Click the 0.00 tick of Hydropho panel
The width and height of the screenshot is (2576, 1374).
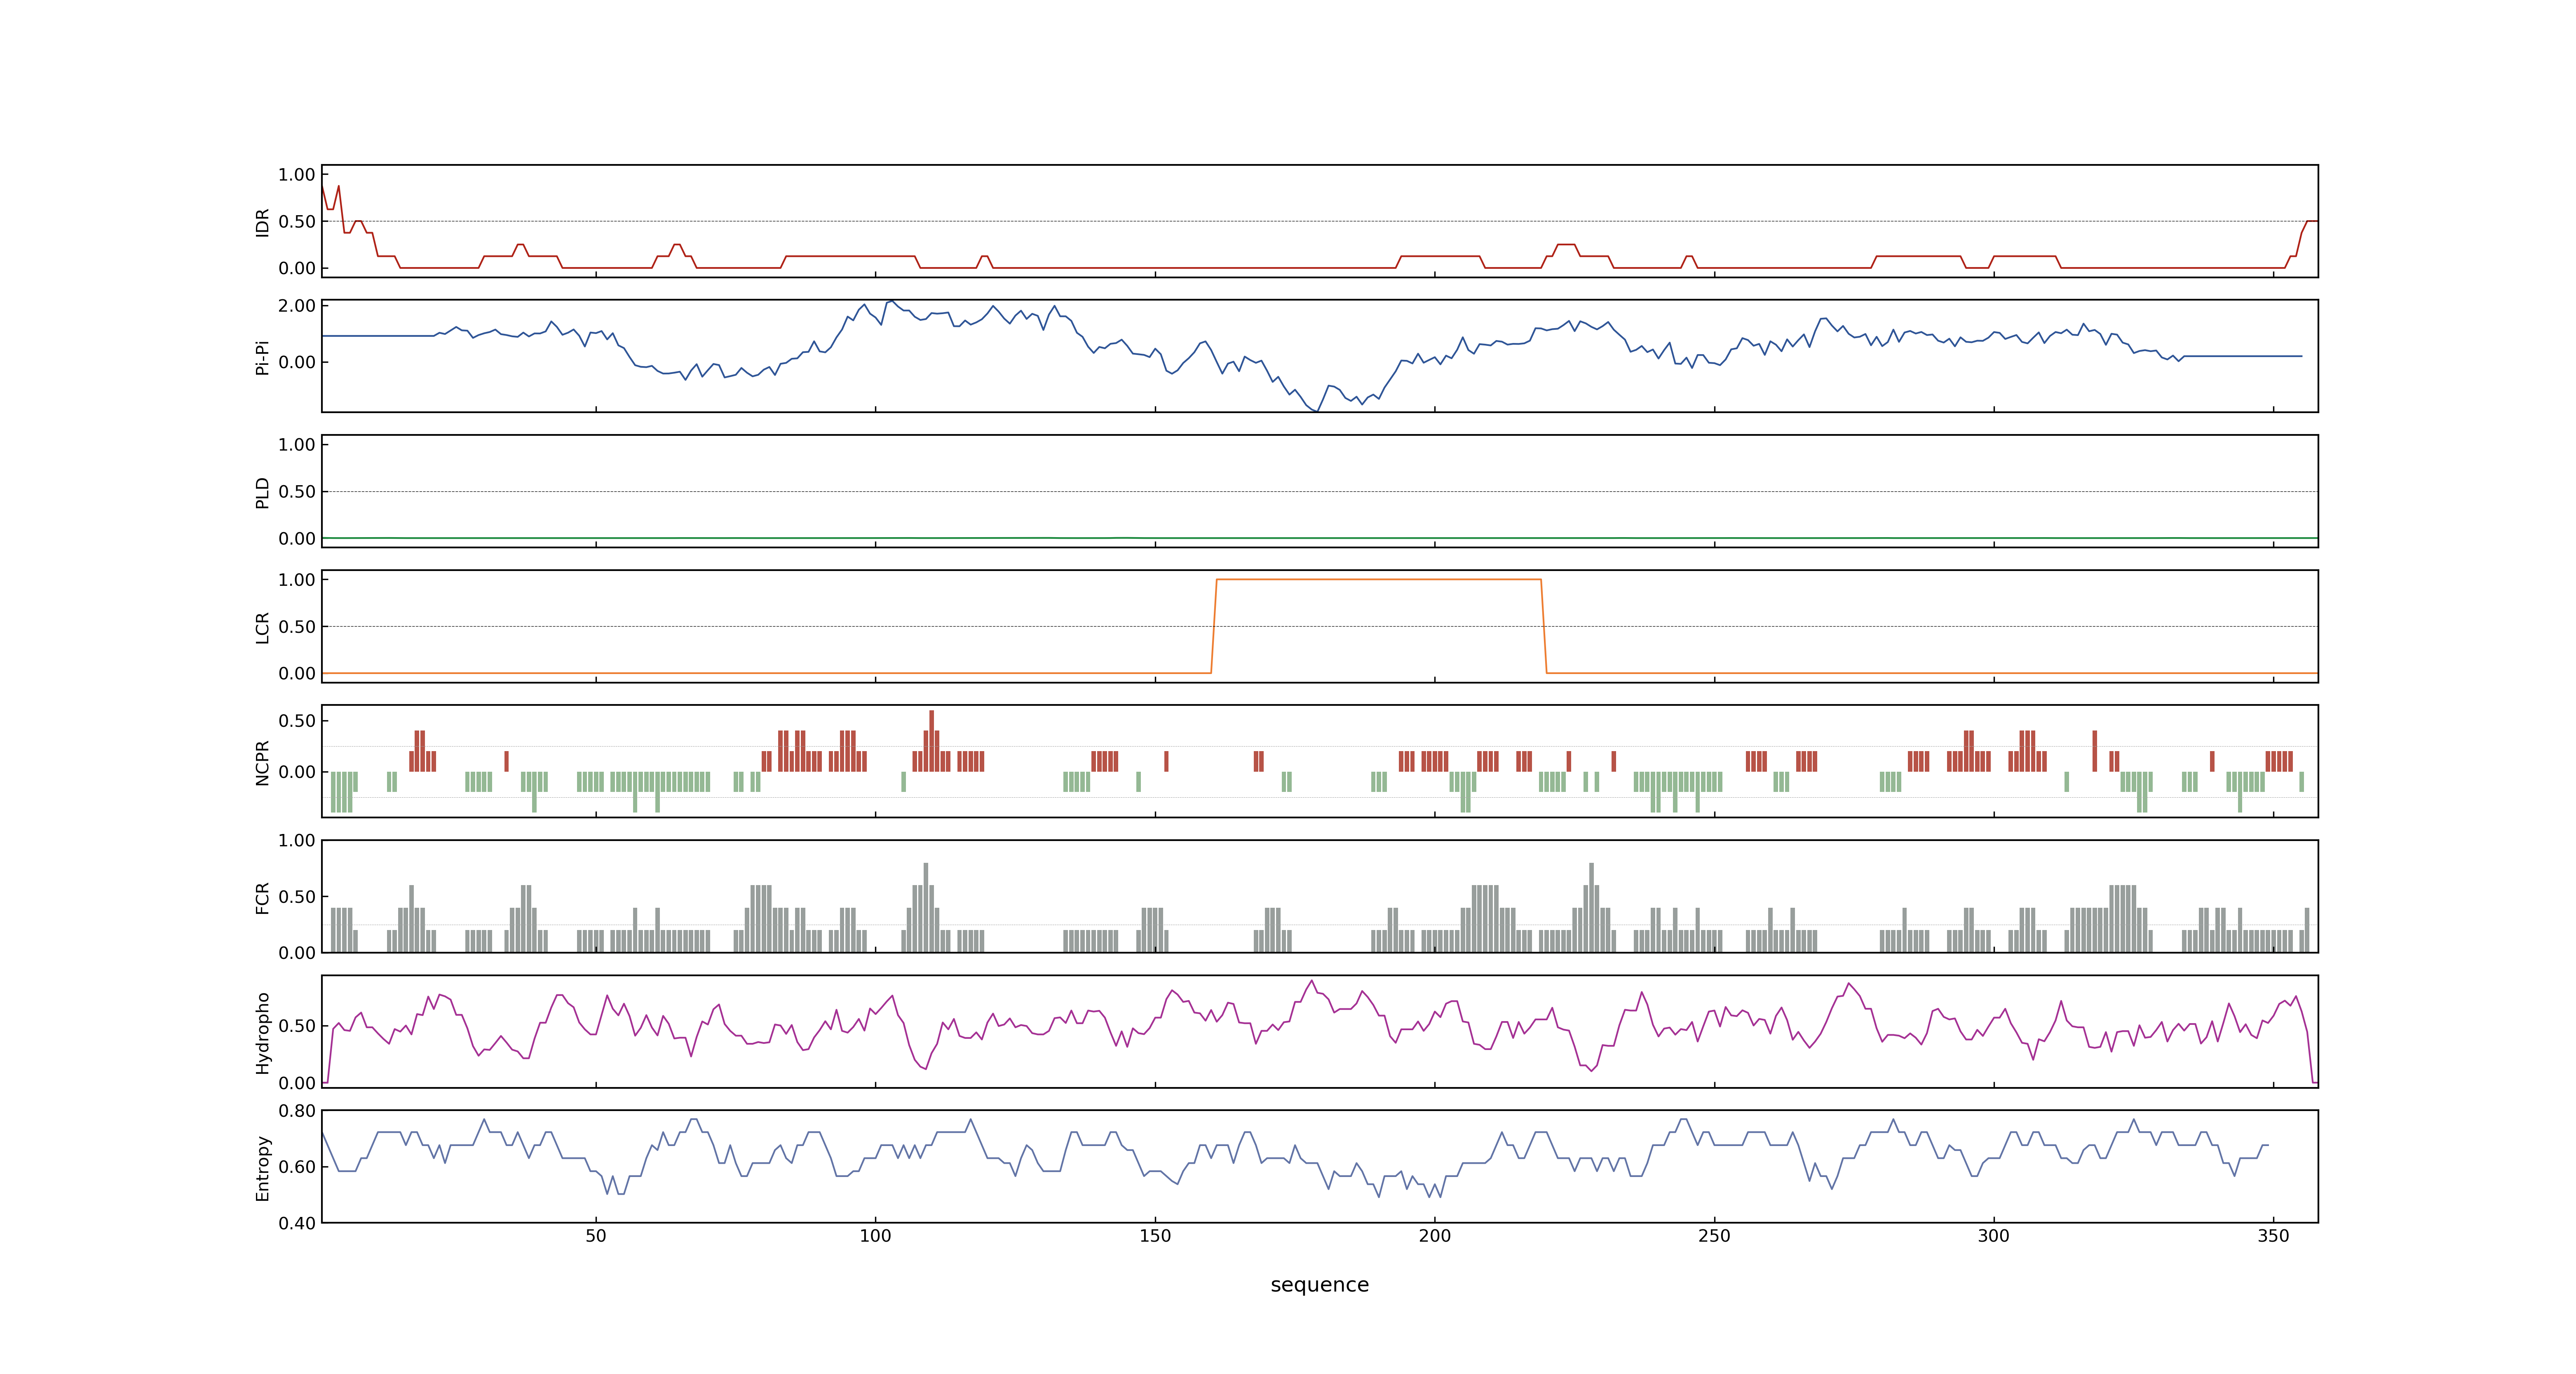pos(297,1083)
